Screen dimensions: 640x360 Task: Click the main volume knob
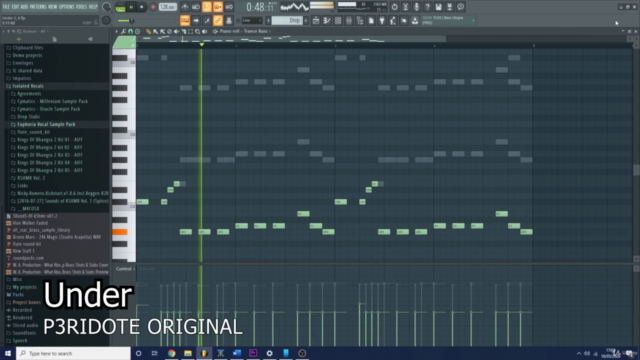pyautogui.click(x=107, y=7)
